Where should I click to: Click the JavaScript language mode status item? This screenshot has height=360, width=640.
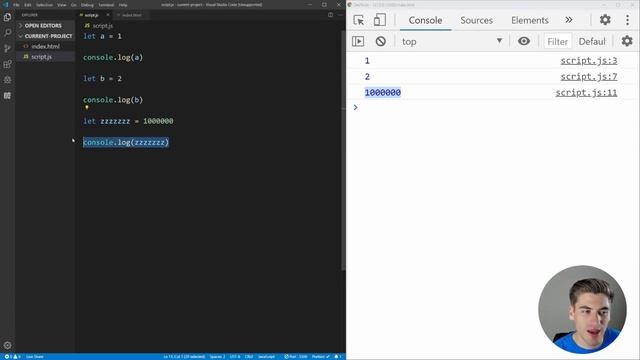click(x=266, y=357)
